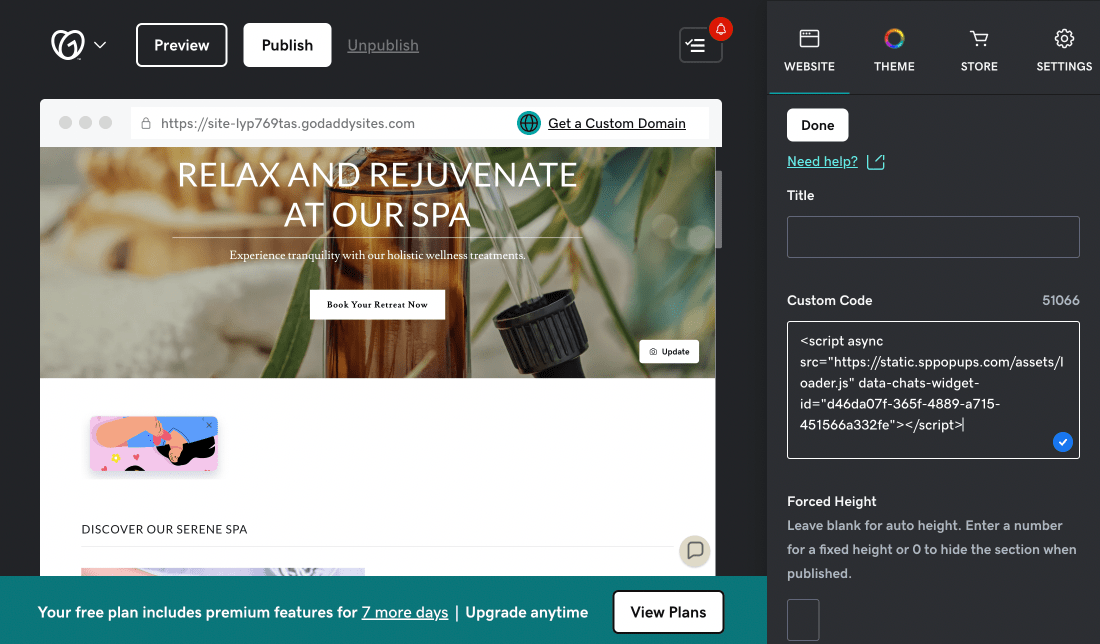Click the Title input field

(x=933, y=237)
